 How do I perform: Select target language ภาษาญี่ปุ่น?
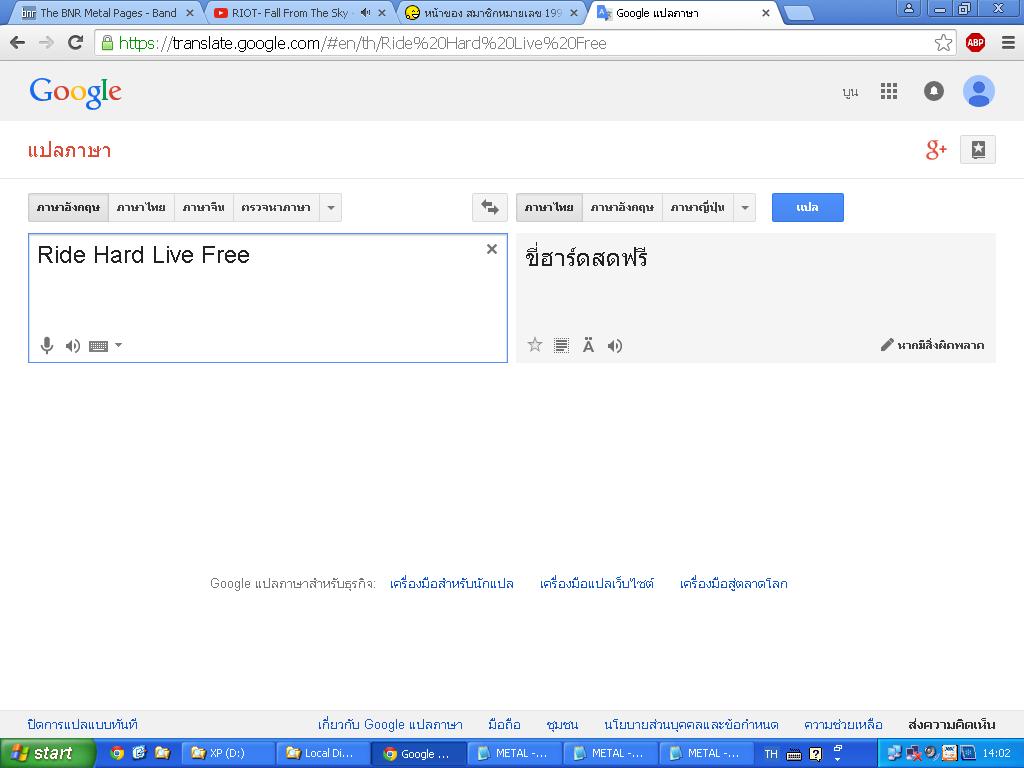698,208
